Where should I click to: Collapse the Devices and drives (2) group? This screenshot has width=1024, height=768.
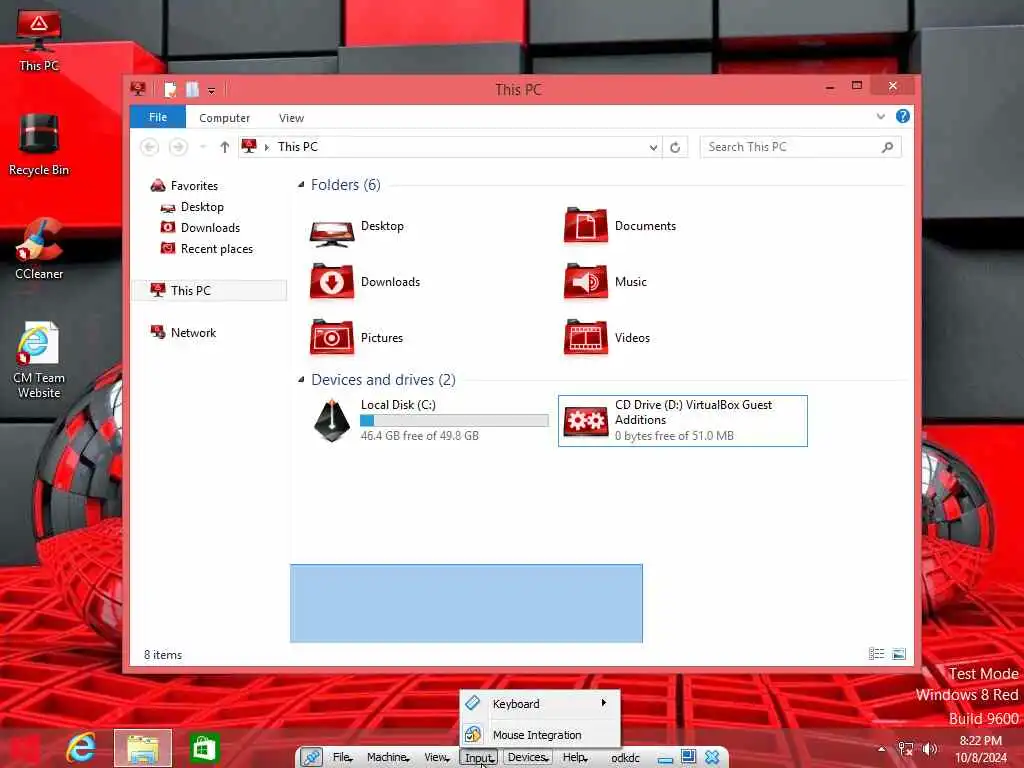[x=301, y=379]
